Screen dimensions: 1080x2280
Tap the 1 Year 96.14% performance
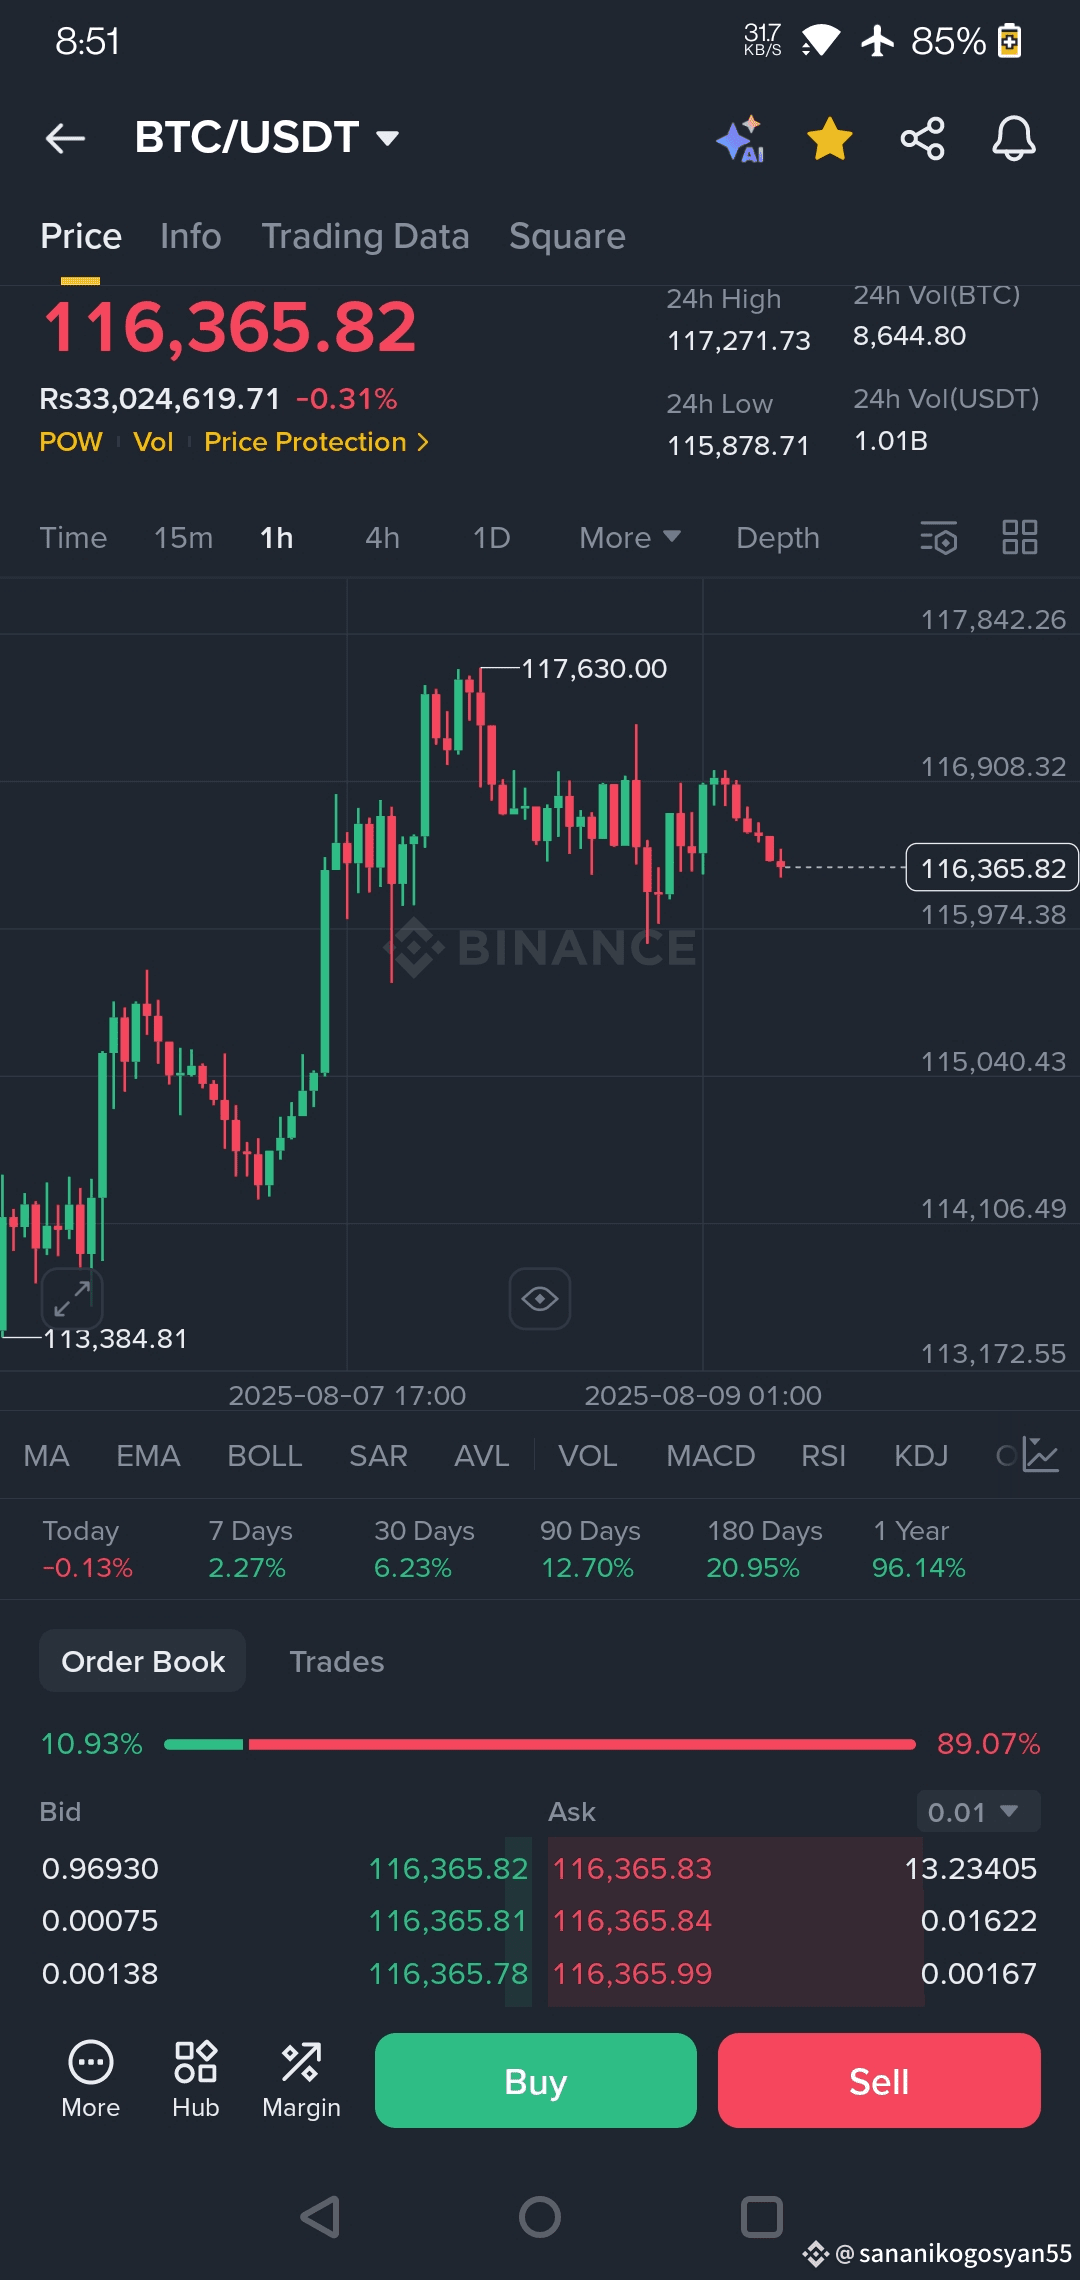click(918, 1549)
